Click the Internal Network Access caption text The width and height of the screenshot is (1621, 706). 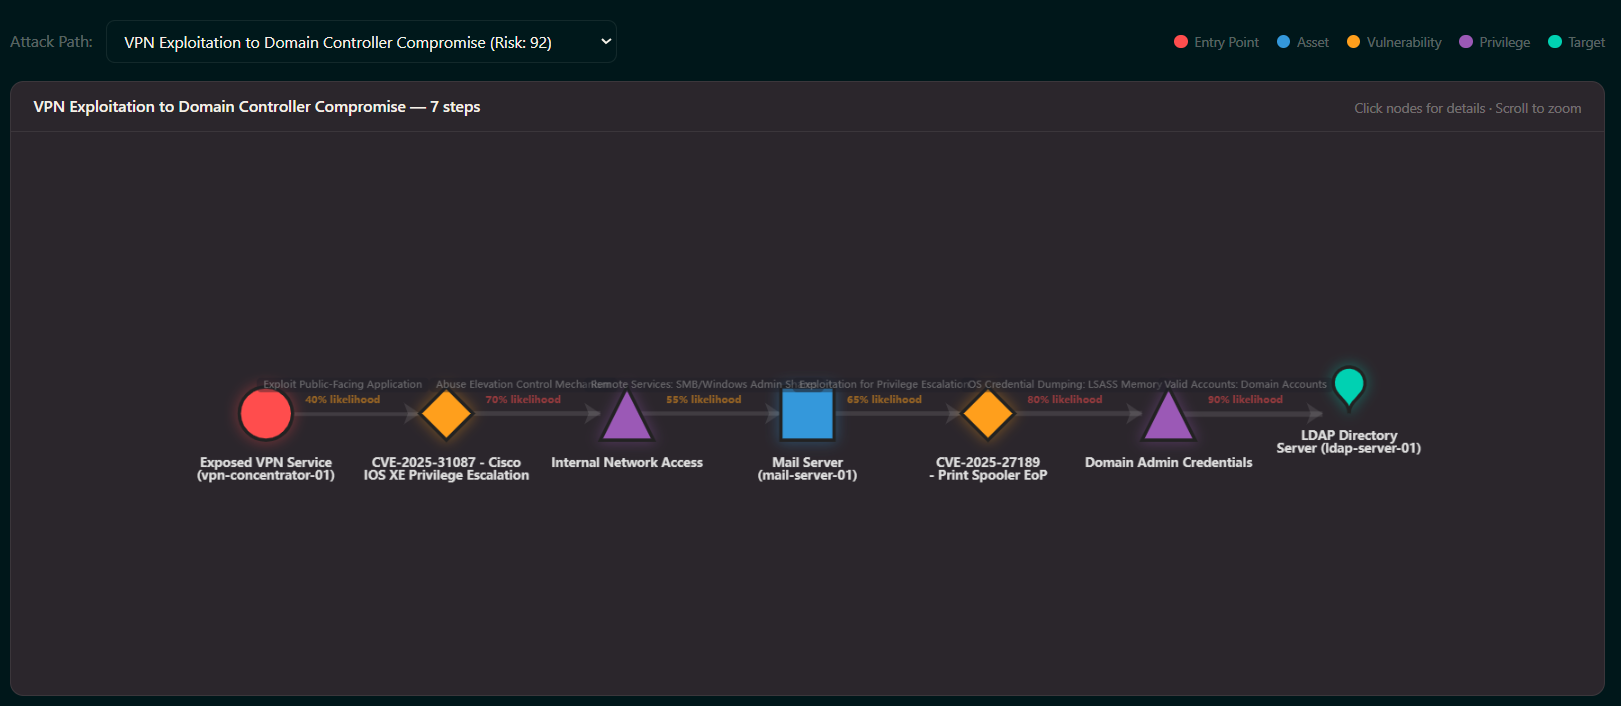tap(627, 462)
